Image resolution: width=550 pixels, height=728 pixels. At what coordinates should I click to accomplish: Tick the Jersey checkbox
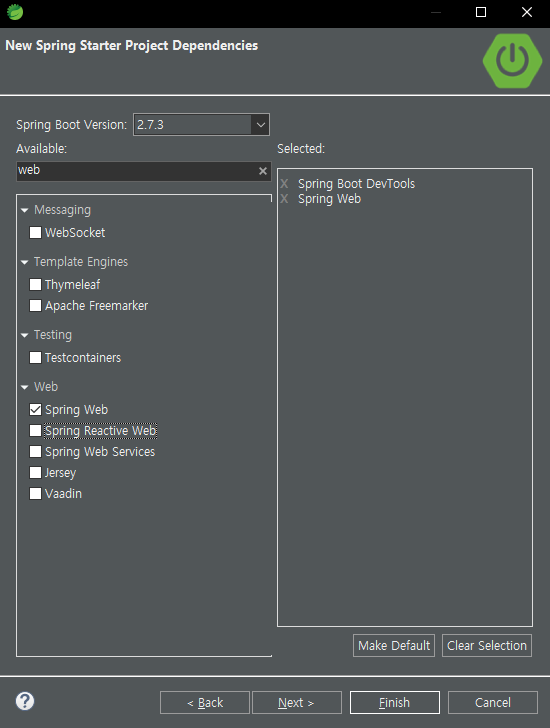pyautogui.click(x=35, y=473)
